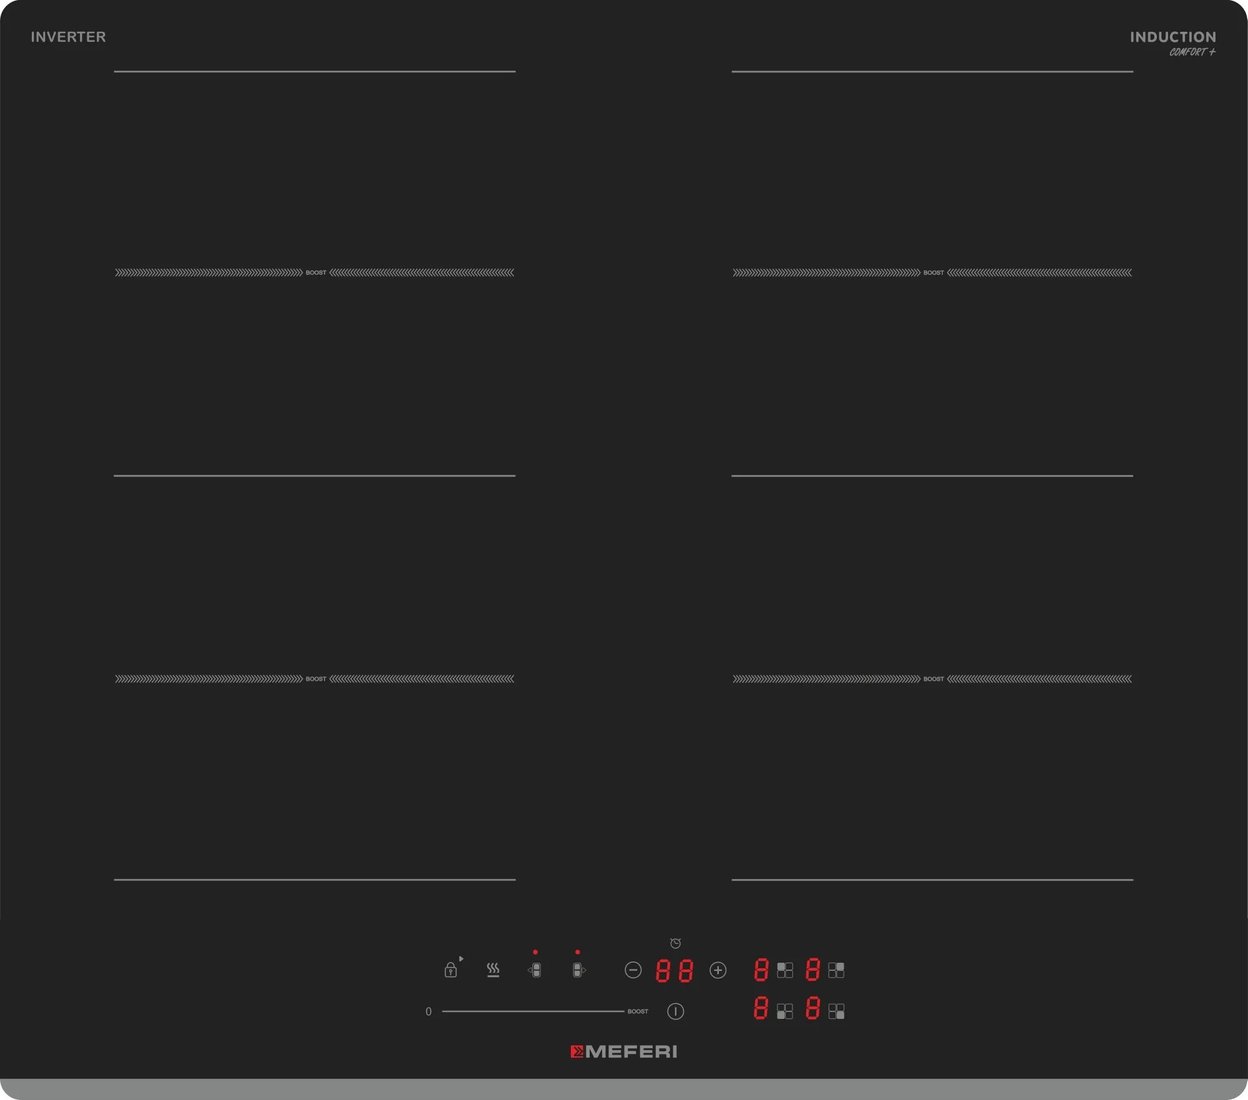Tap the INVERTER label

point(68,37)
